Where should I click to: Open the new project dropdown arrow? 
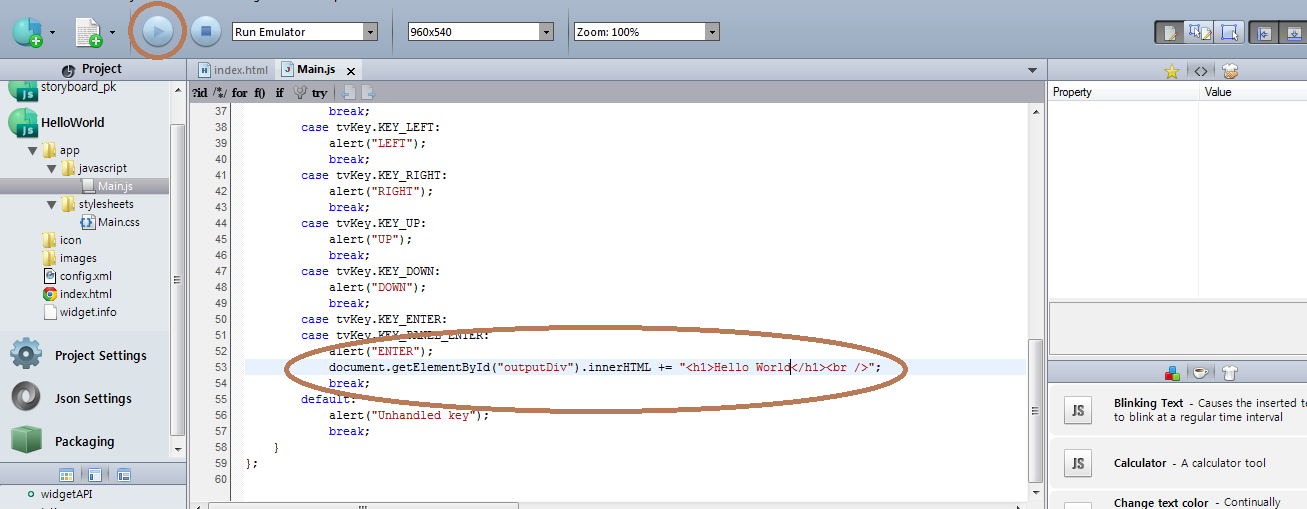coord(52,32)
